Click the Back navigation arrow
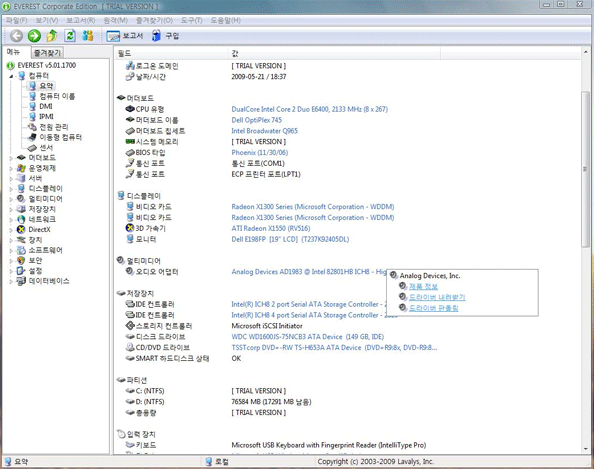Screen dimensions: 594x469 16,36
